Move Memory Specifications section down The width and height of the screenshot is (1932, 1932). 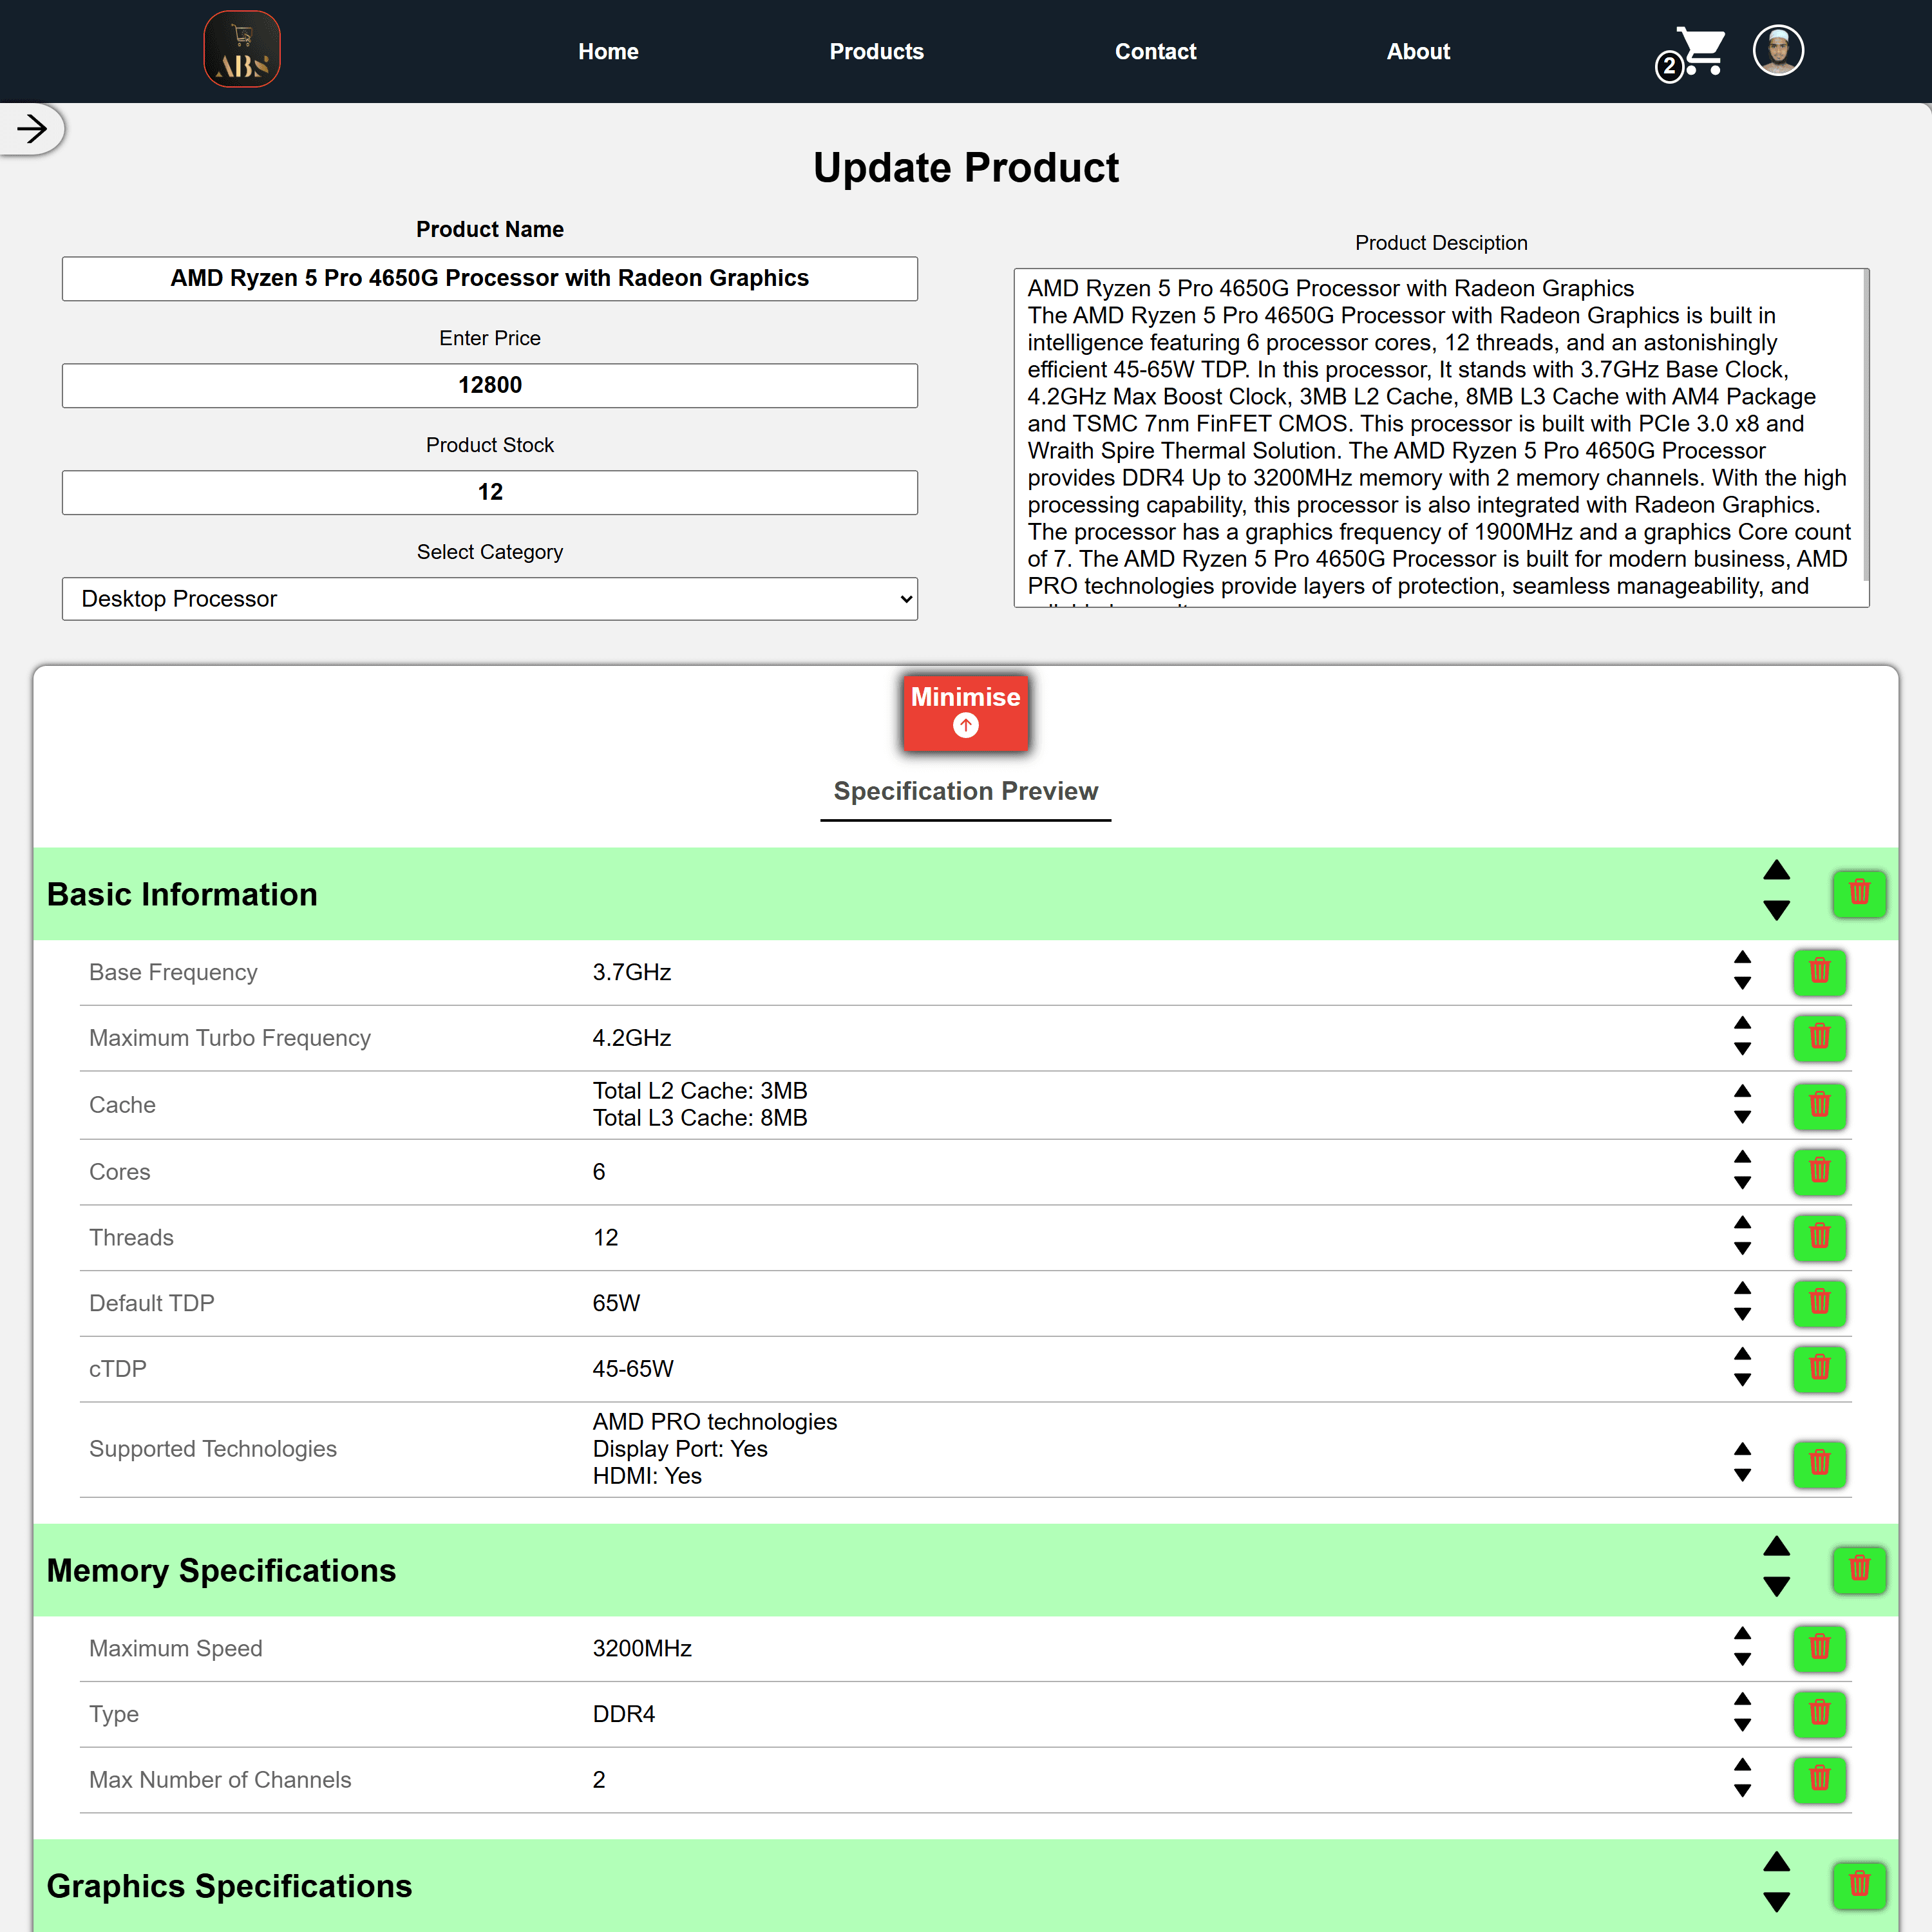(x=1776, y=1586)
